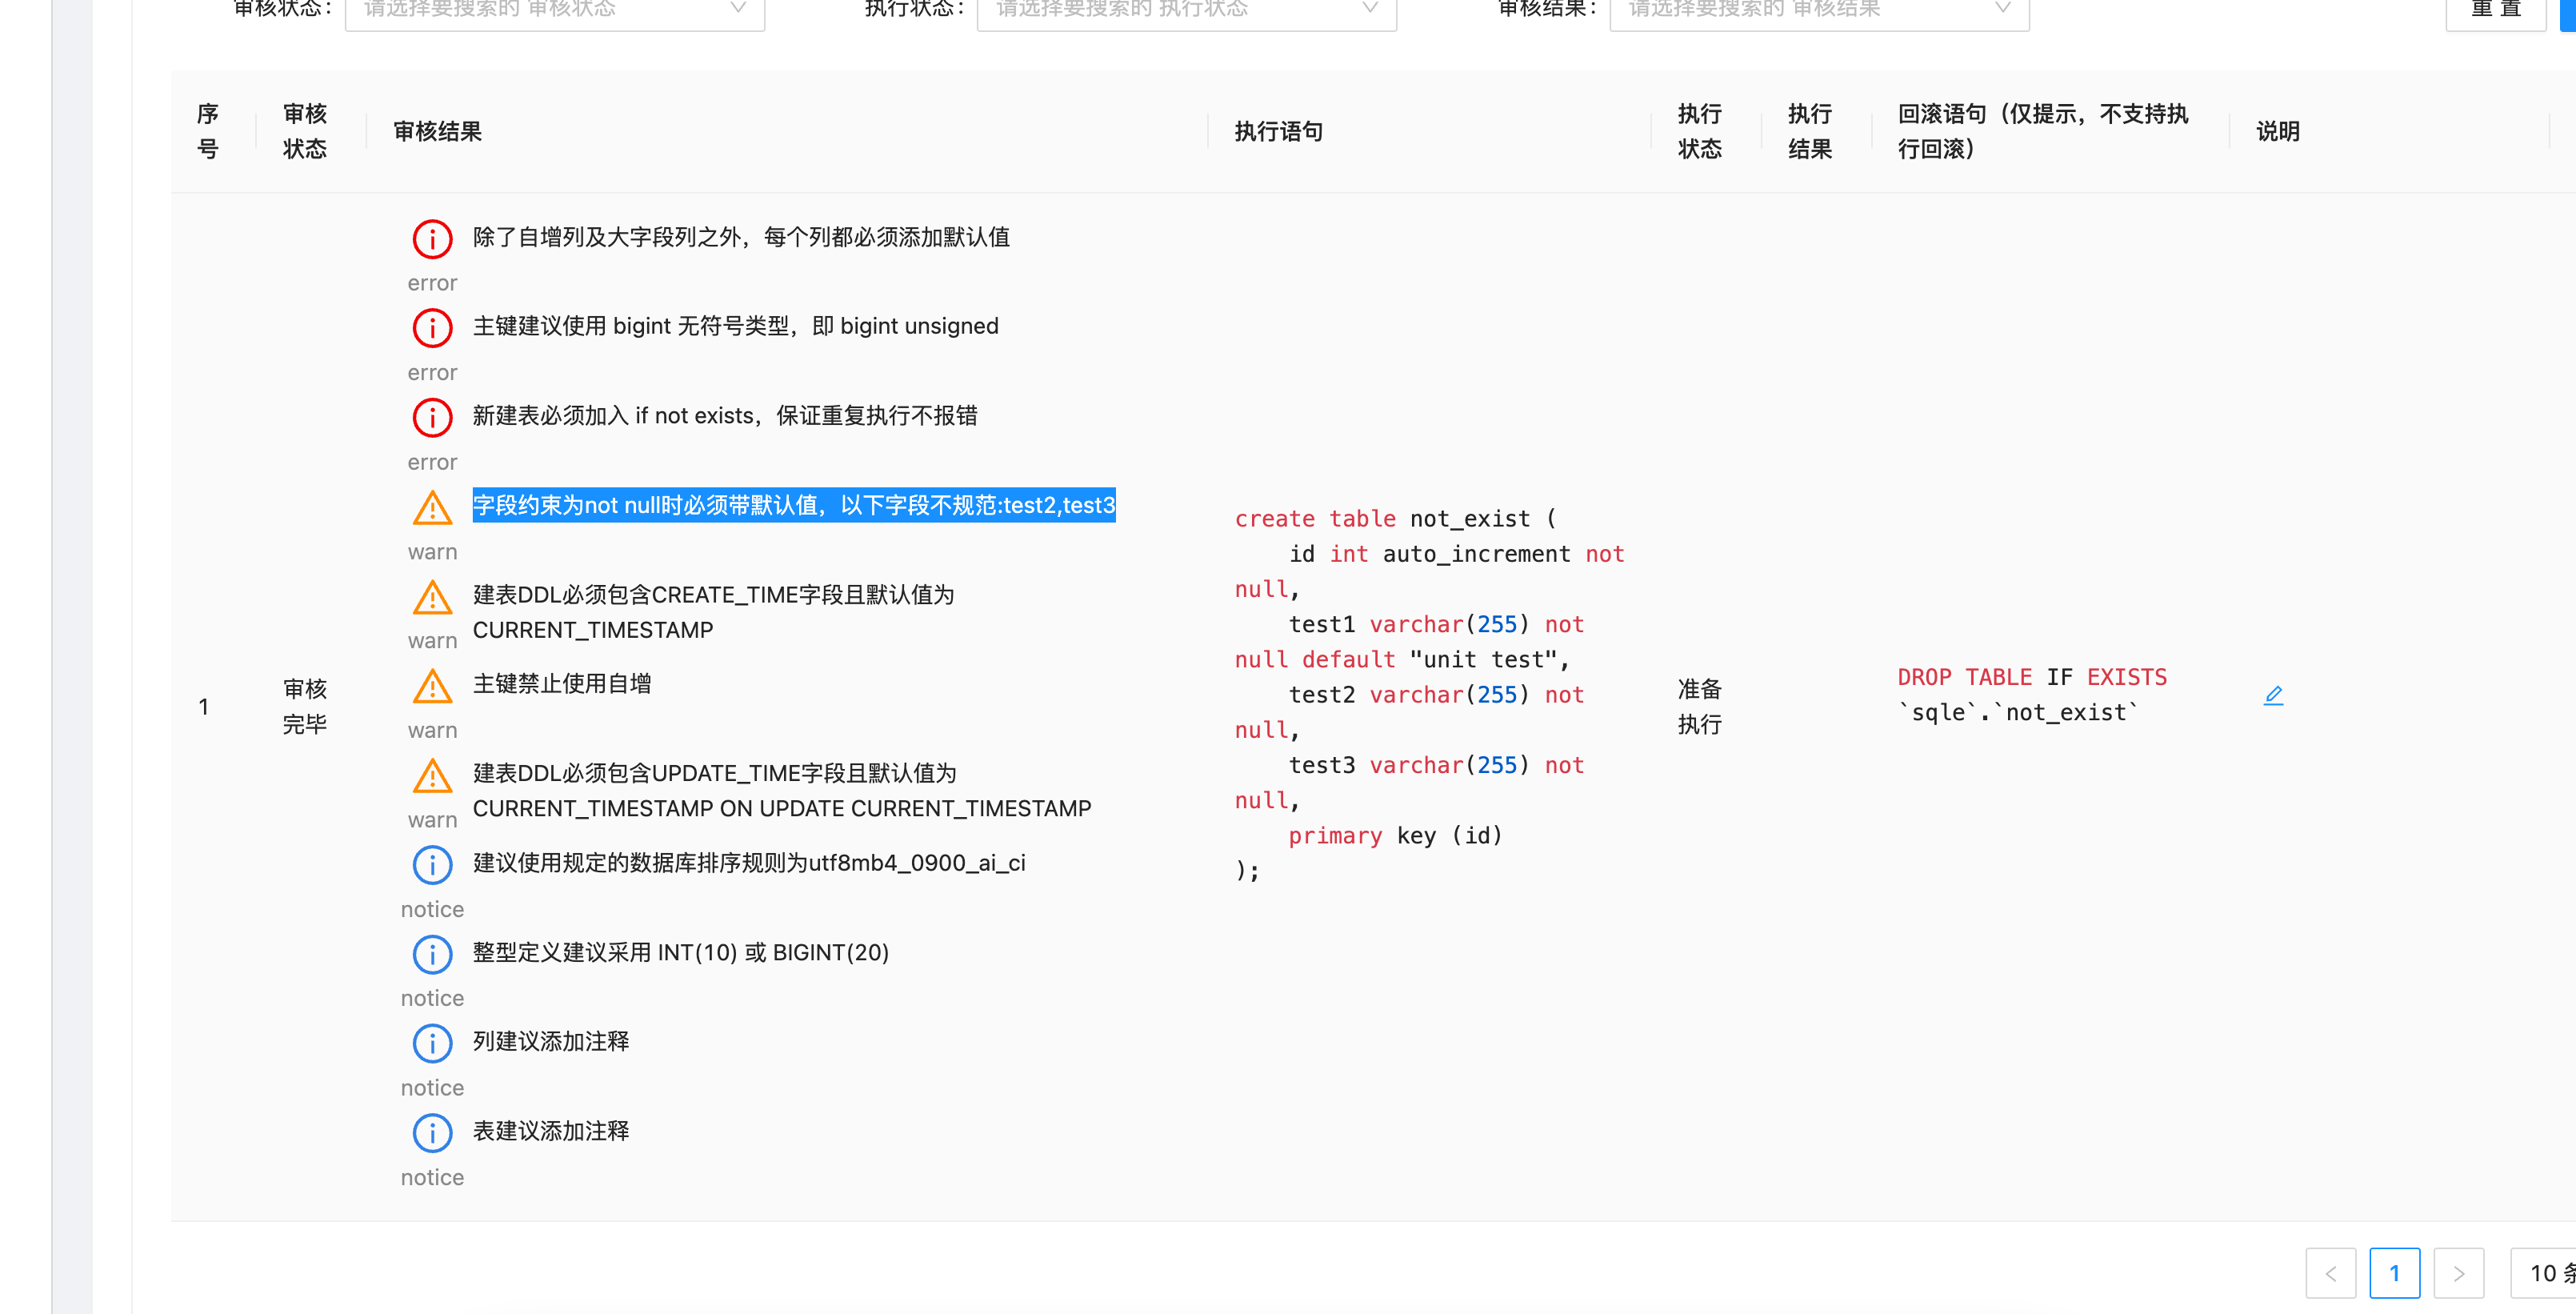The height and width of the screenshot is (1314, 2576).
Task: Click warn icon beside highlighted not null message
Action: coord(432,507)
